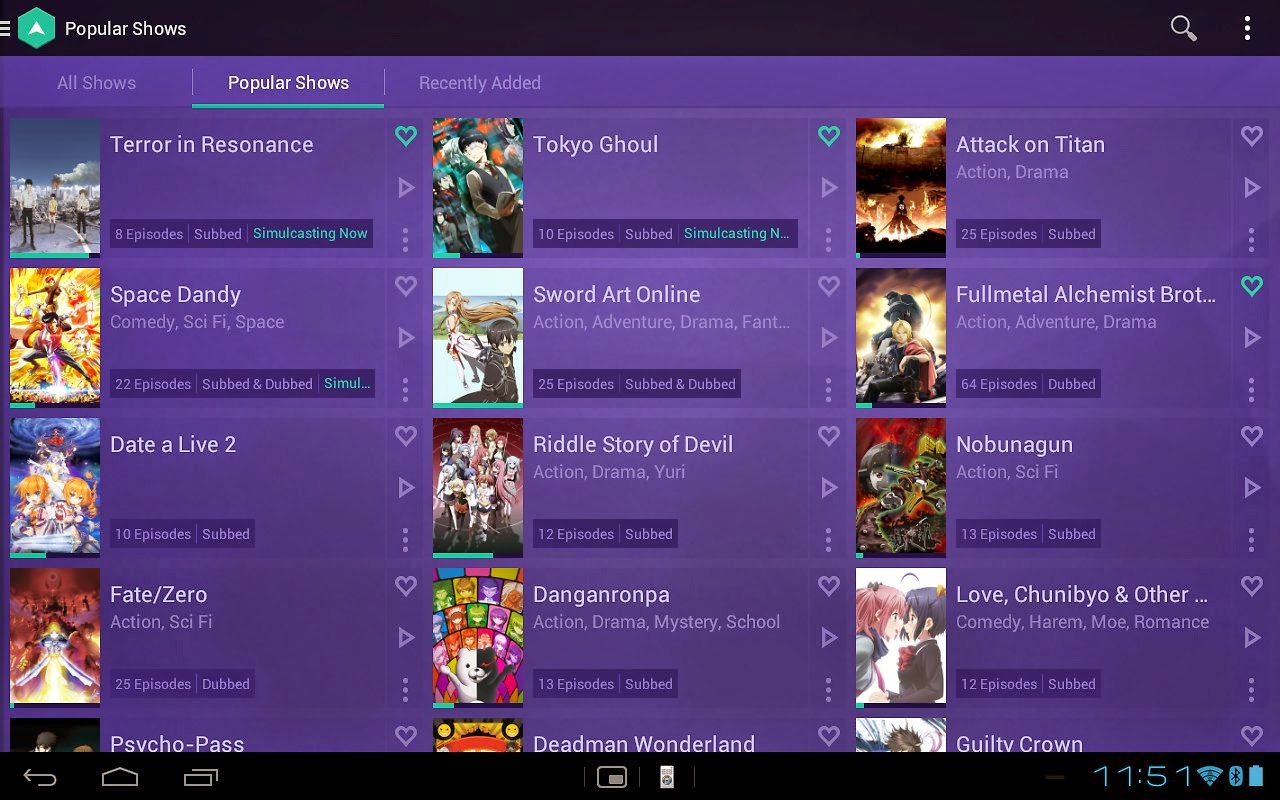Image resolution: width=1280 pixels, height=800 pixels.
Task: Favorite Love, Chunibyo with heart
Action: 1252,586
